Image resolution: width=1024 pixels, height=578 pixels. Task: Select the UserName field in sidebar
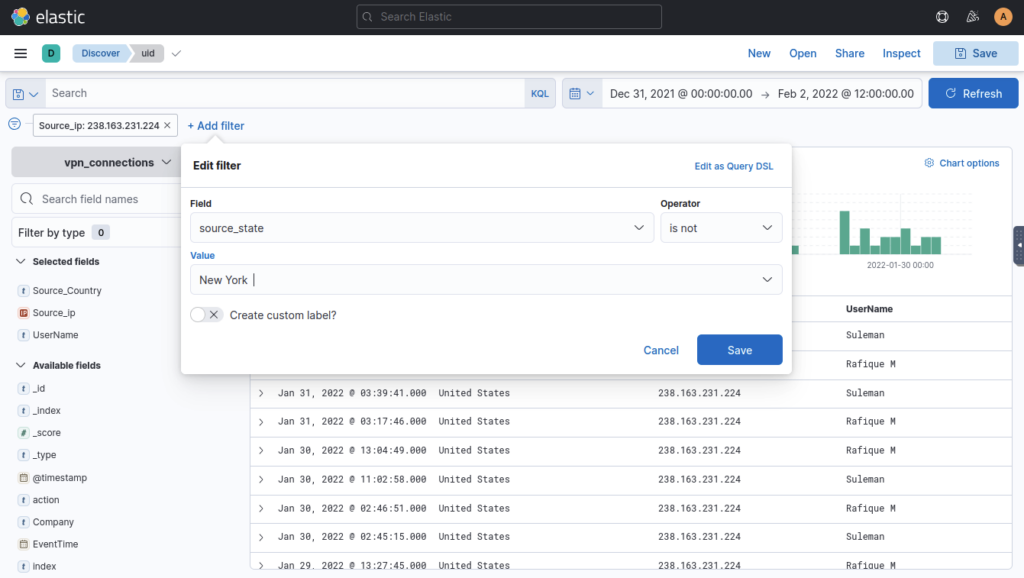click(56, 335)
